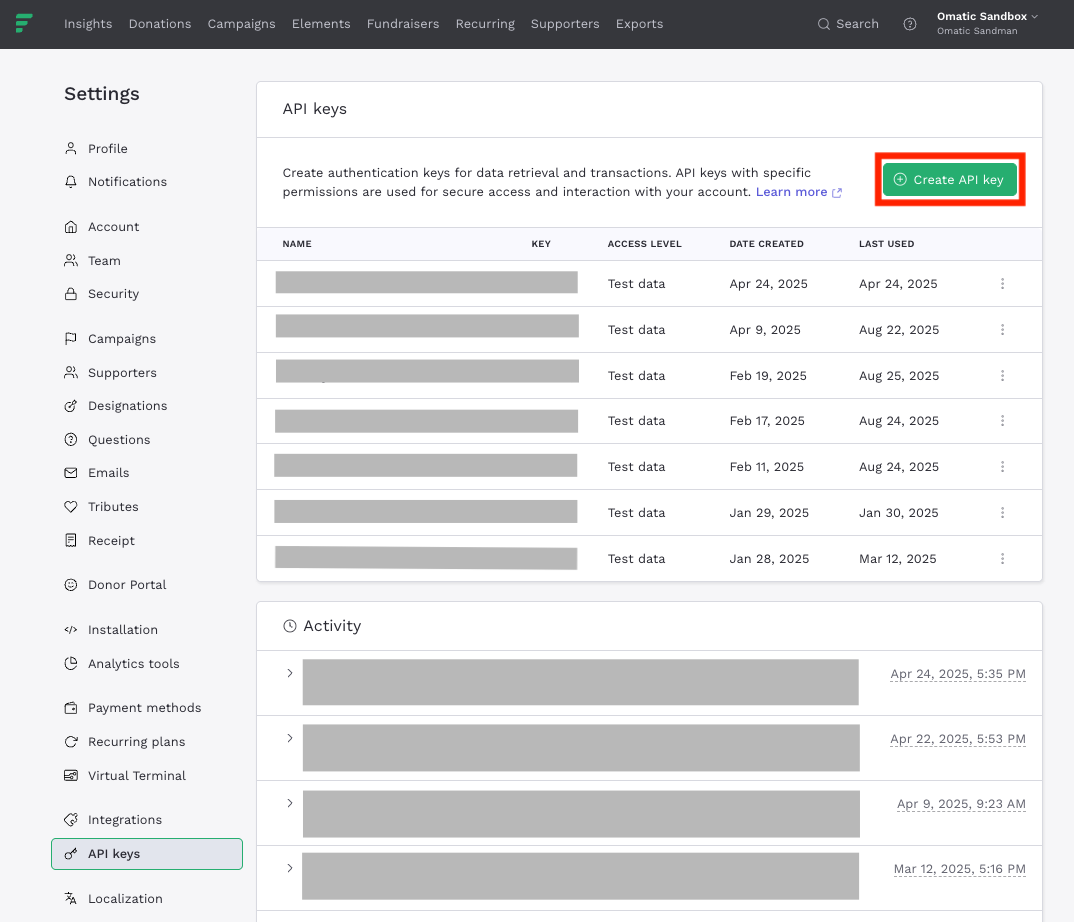
Task: Click the Last Used value Jan 30, 2025
Action: point(899,512)
